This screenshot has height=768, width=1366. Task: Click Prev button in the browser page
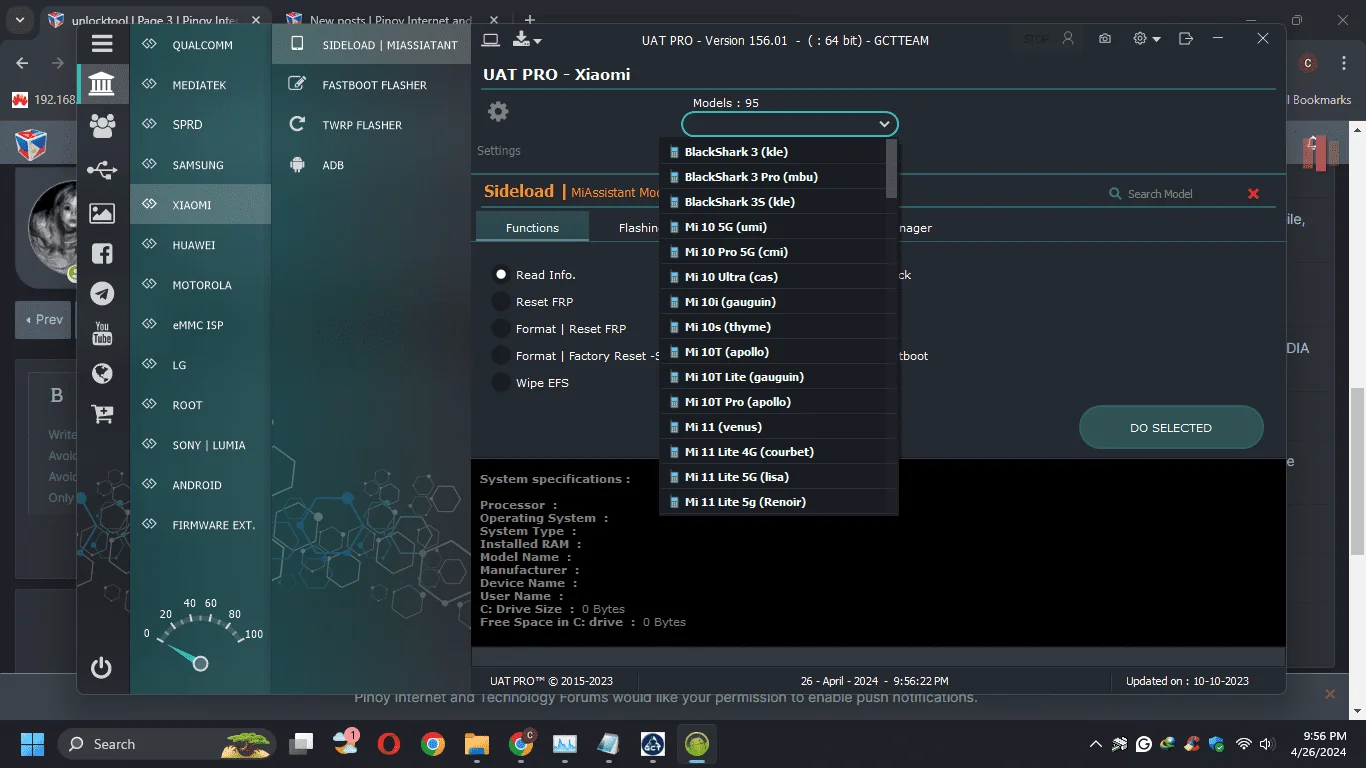pos(44,320)
